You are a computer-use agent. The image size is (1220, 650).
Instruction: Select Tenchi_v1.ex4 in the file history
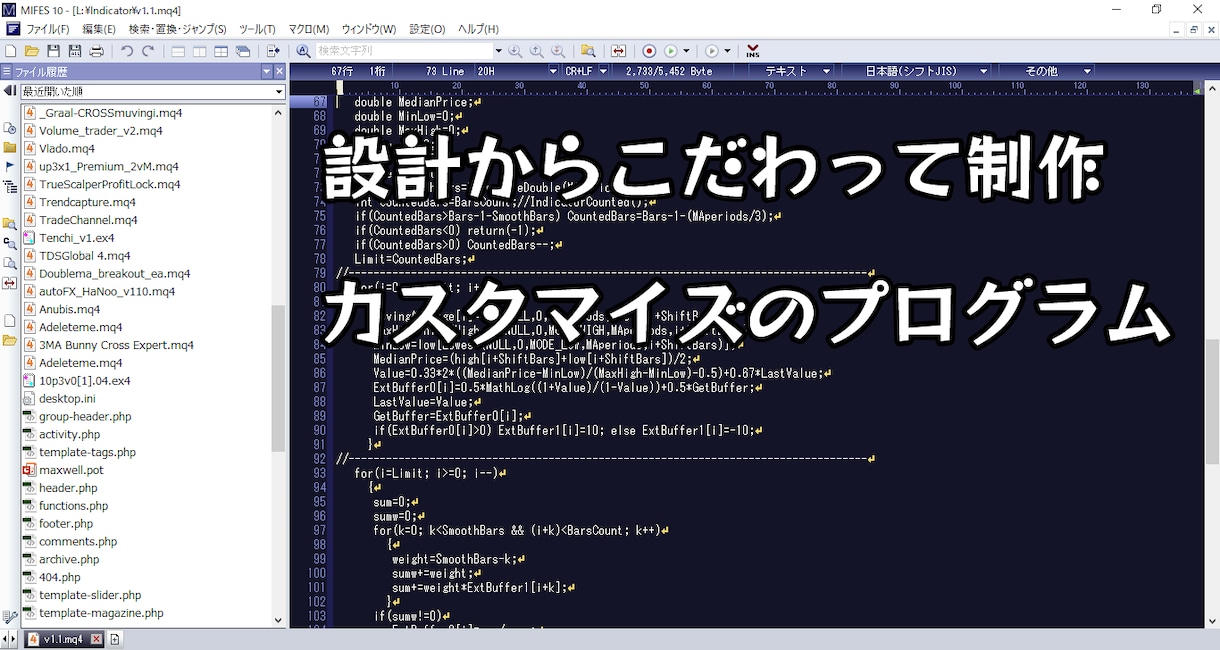77,237
